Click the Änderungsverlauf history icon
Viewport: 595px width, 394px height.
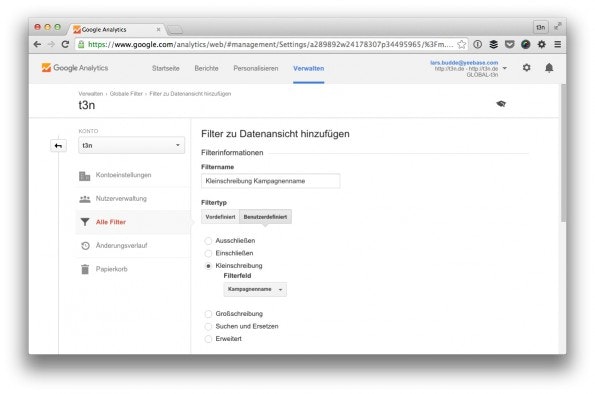[85, 246]
